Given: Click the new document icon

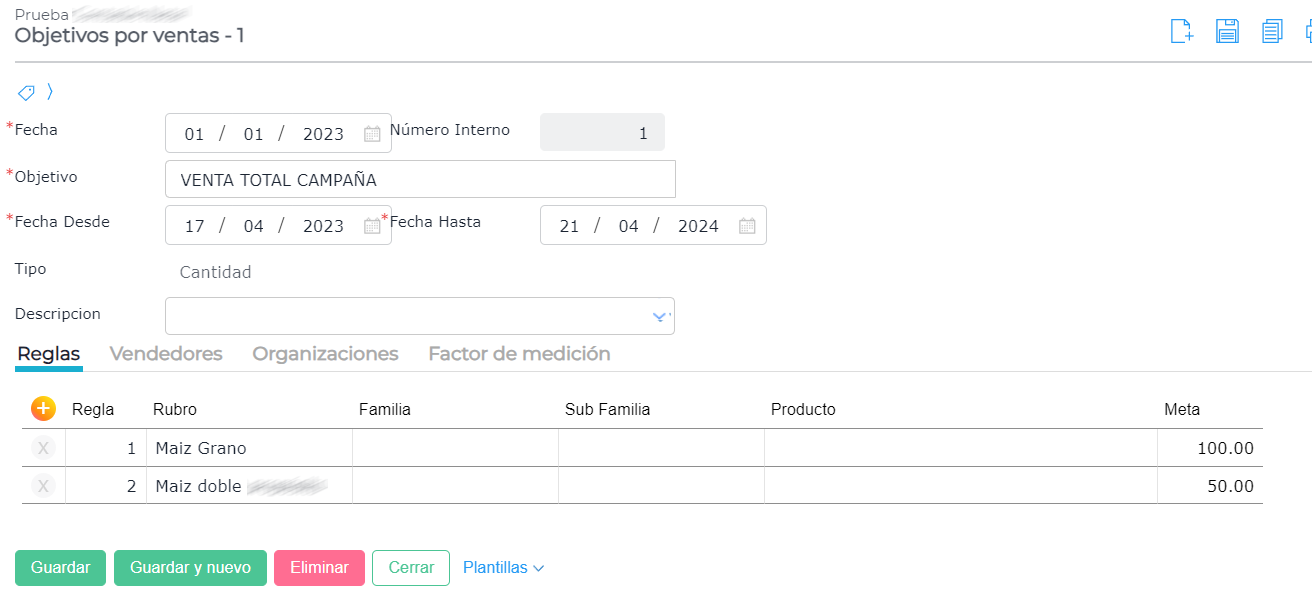Looking at the screenshot, I should point(1182,31).
